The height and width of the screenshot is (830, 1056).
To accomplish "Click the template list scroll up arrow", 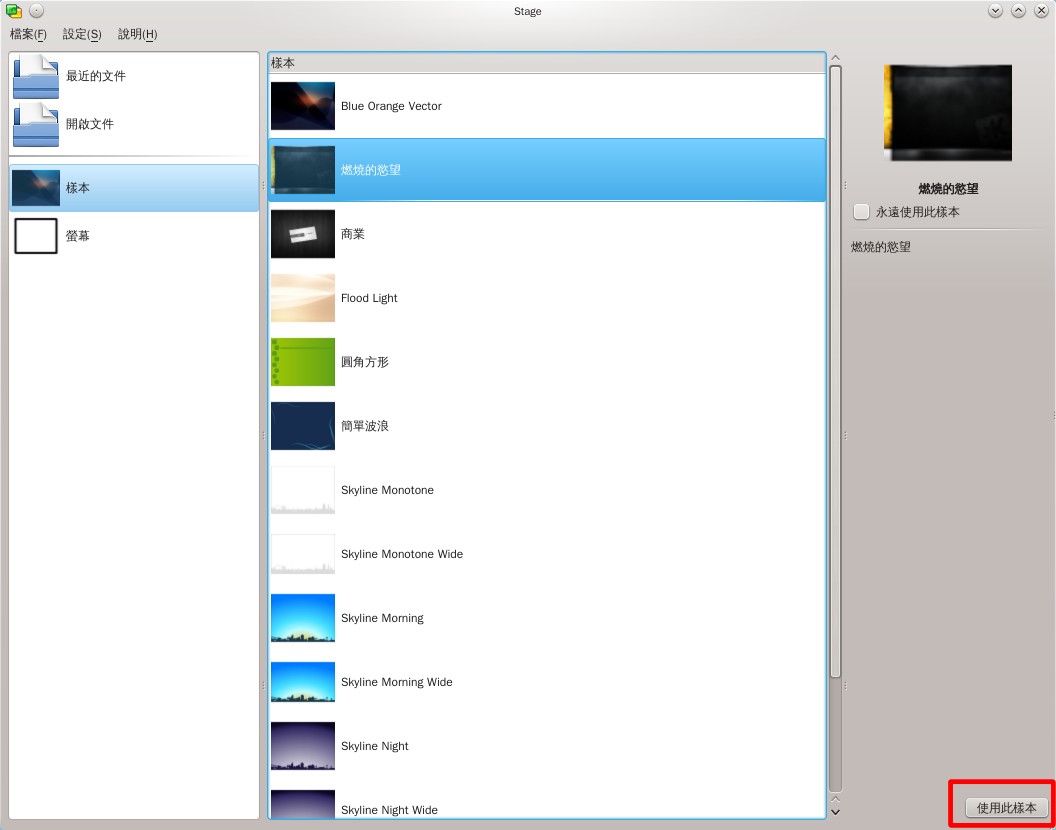I will pos(835,58).
